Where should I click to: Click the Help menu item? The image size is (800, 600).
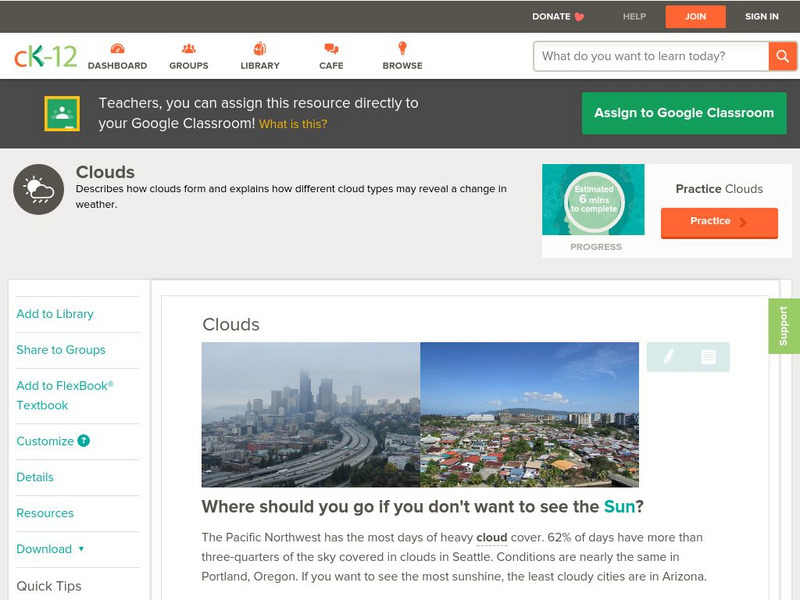point(634,16)
